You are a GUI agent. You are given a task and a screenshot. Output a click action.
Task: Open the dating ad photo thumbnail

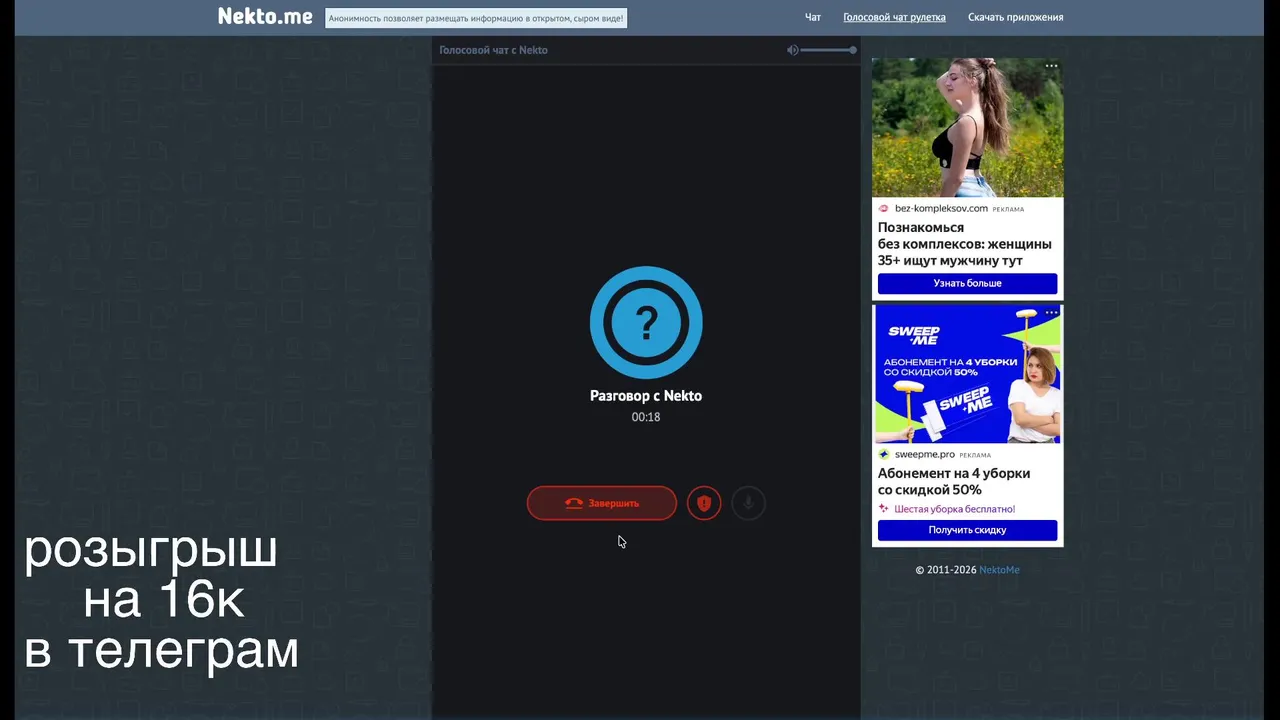(x=967, y=127)
